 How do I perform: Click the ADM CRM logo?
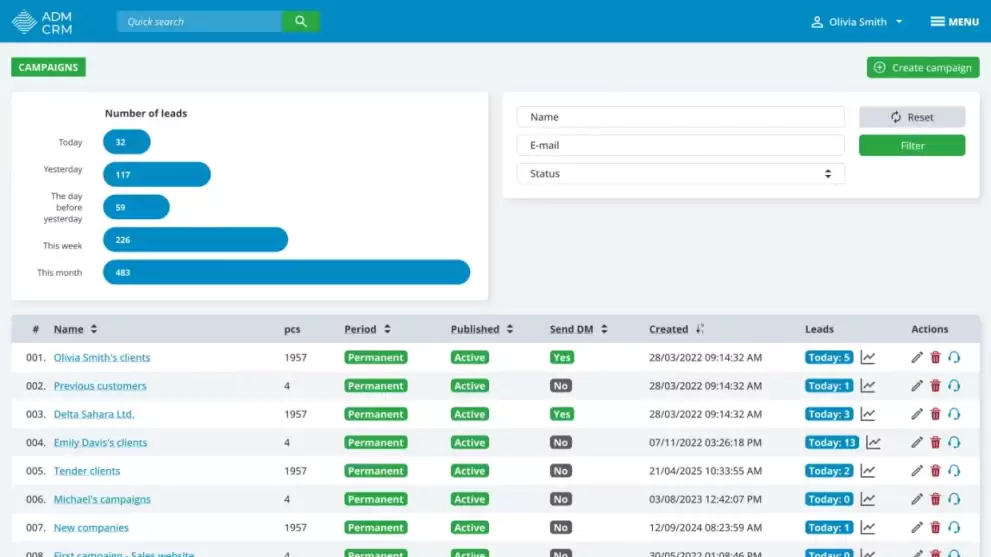point(42,21)
